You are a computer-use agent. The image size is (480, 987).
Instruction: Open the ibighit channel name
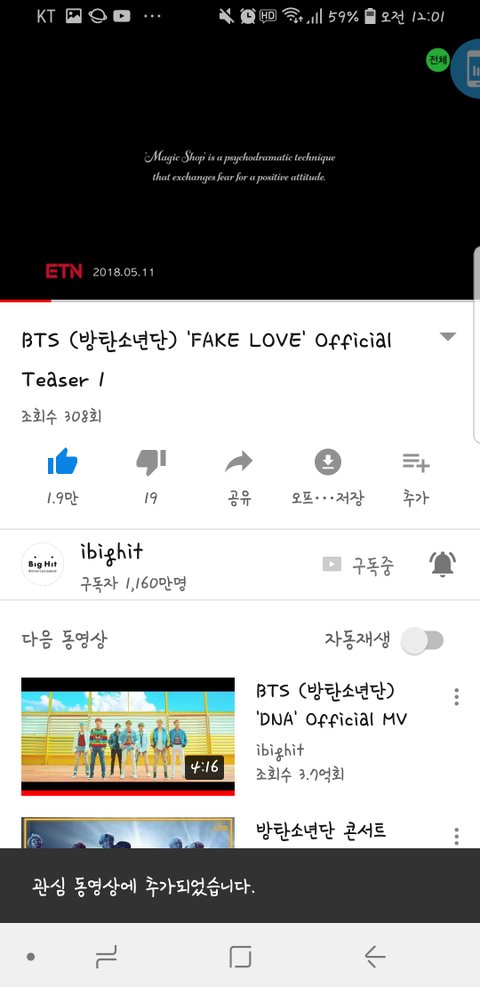tap(112, 552)
